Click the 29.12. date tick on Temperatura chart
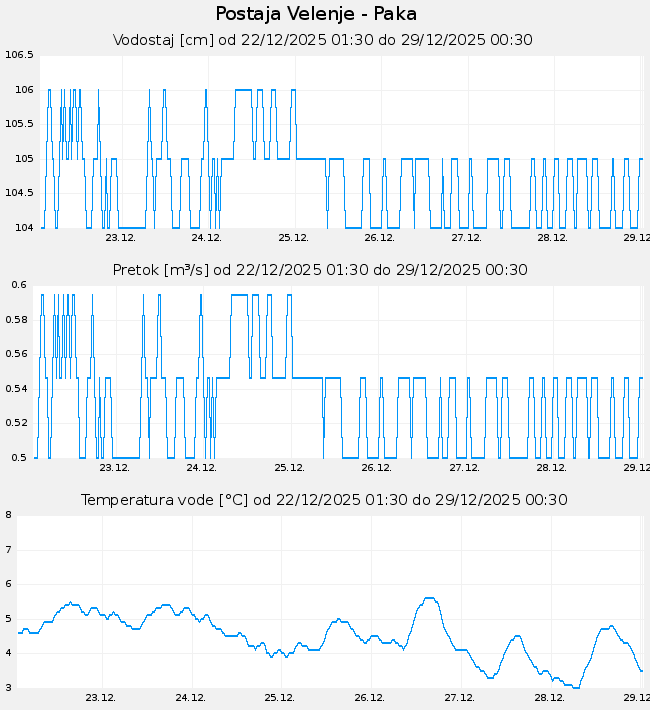 coord(637,698)
